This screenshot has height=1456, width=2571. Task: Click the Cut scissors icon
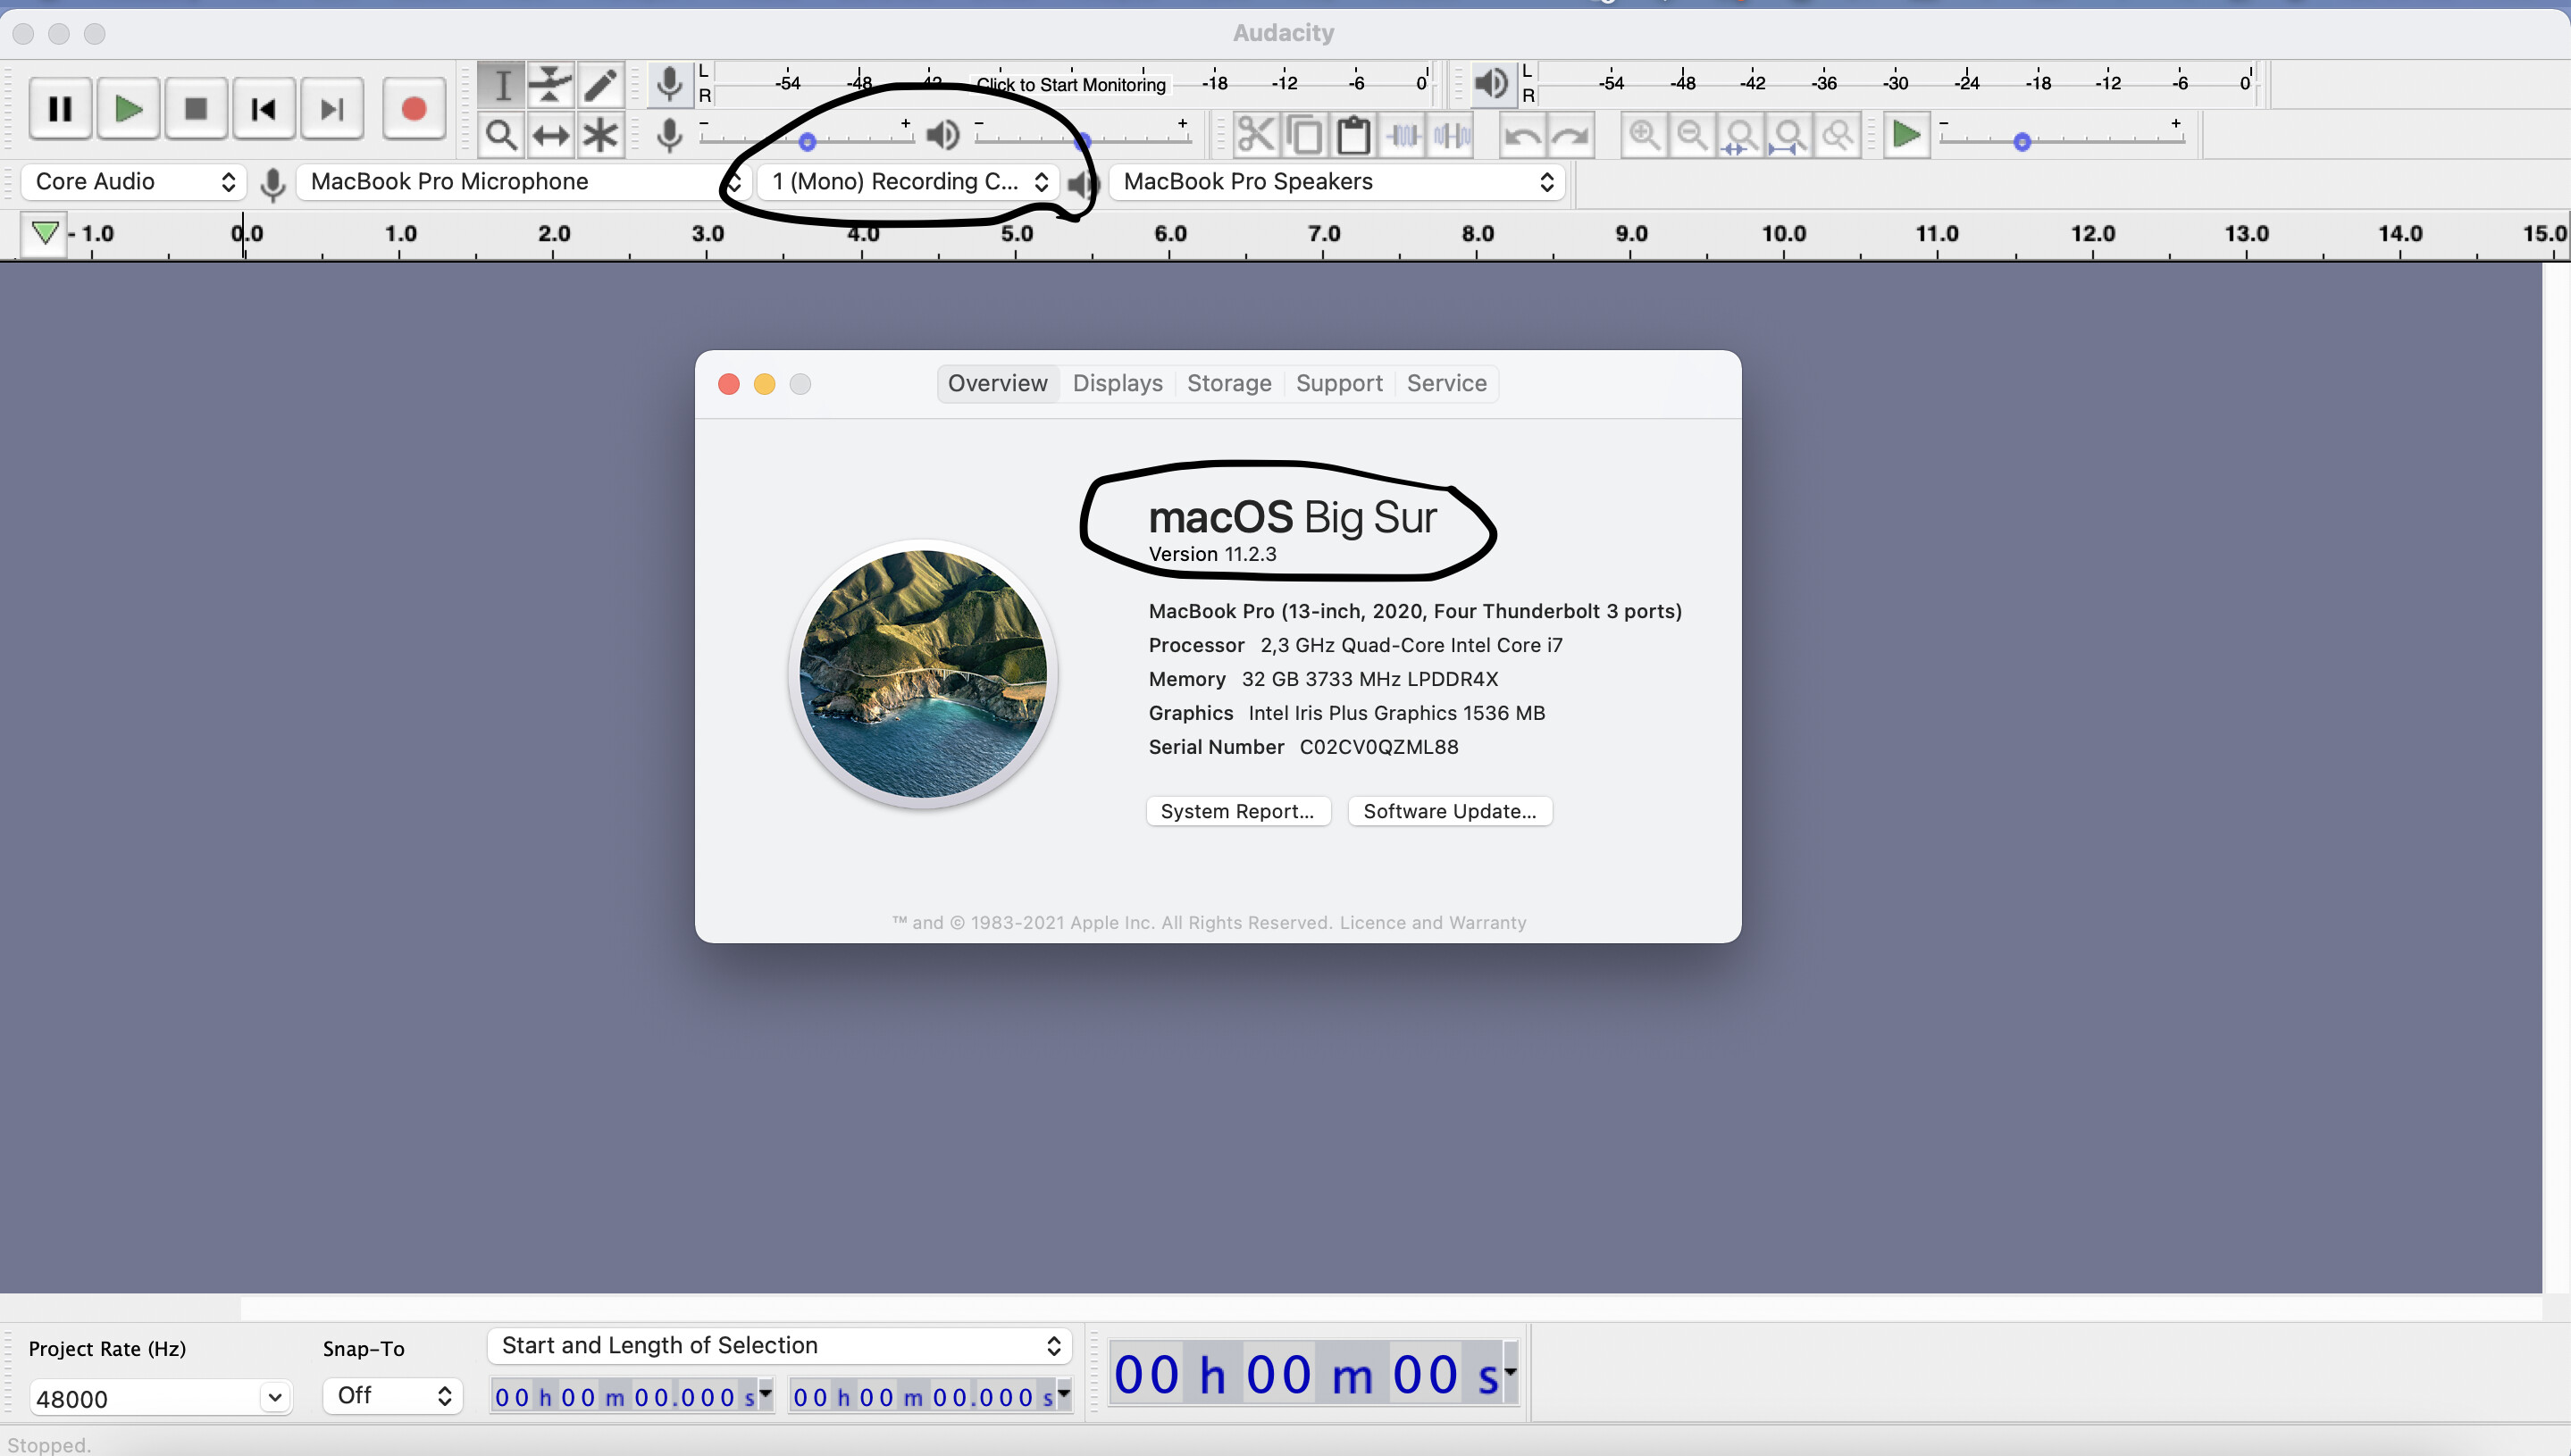point(1255,135)
